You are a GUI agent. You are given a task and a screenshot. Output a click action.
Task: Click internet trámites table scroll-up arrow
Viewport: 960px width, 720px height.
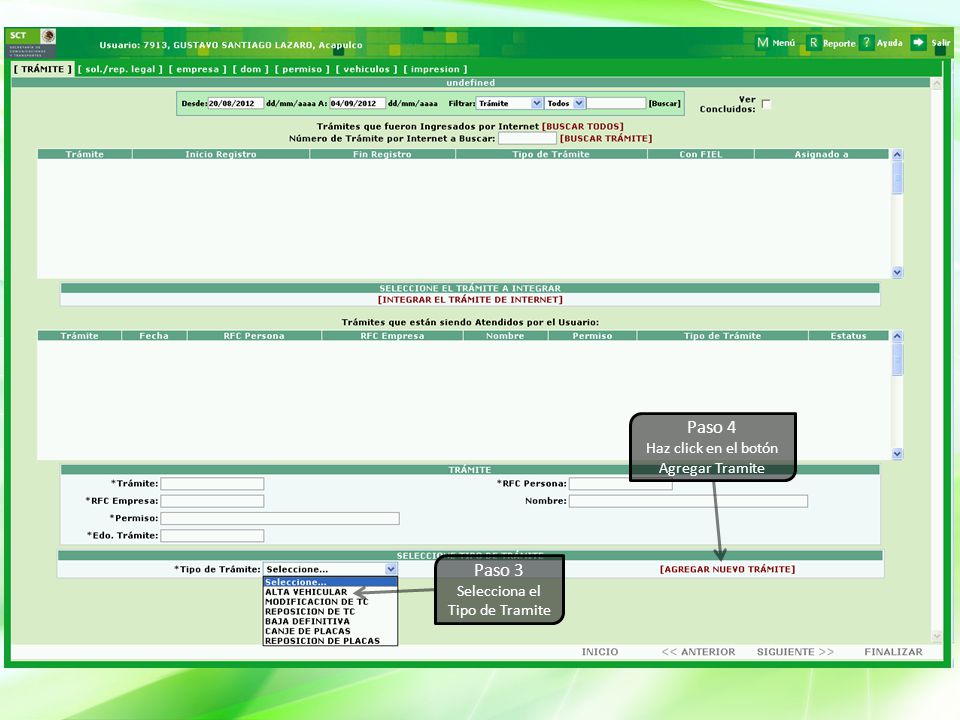(x=897, y=155)
